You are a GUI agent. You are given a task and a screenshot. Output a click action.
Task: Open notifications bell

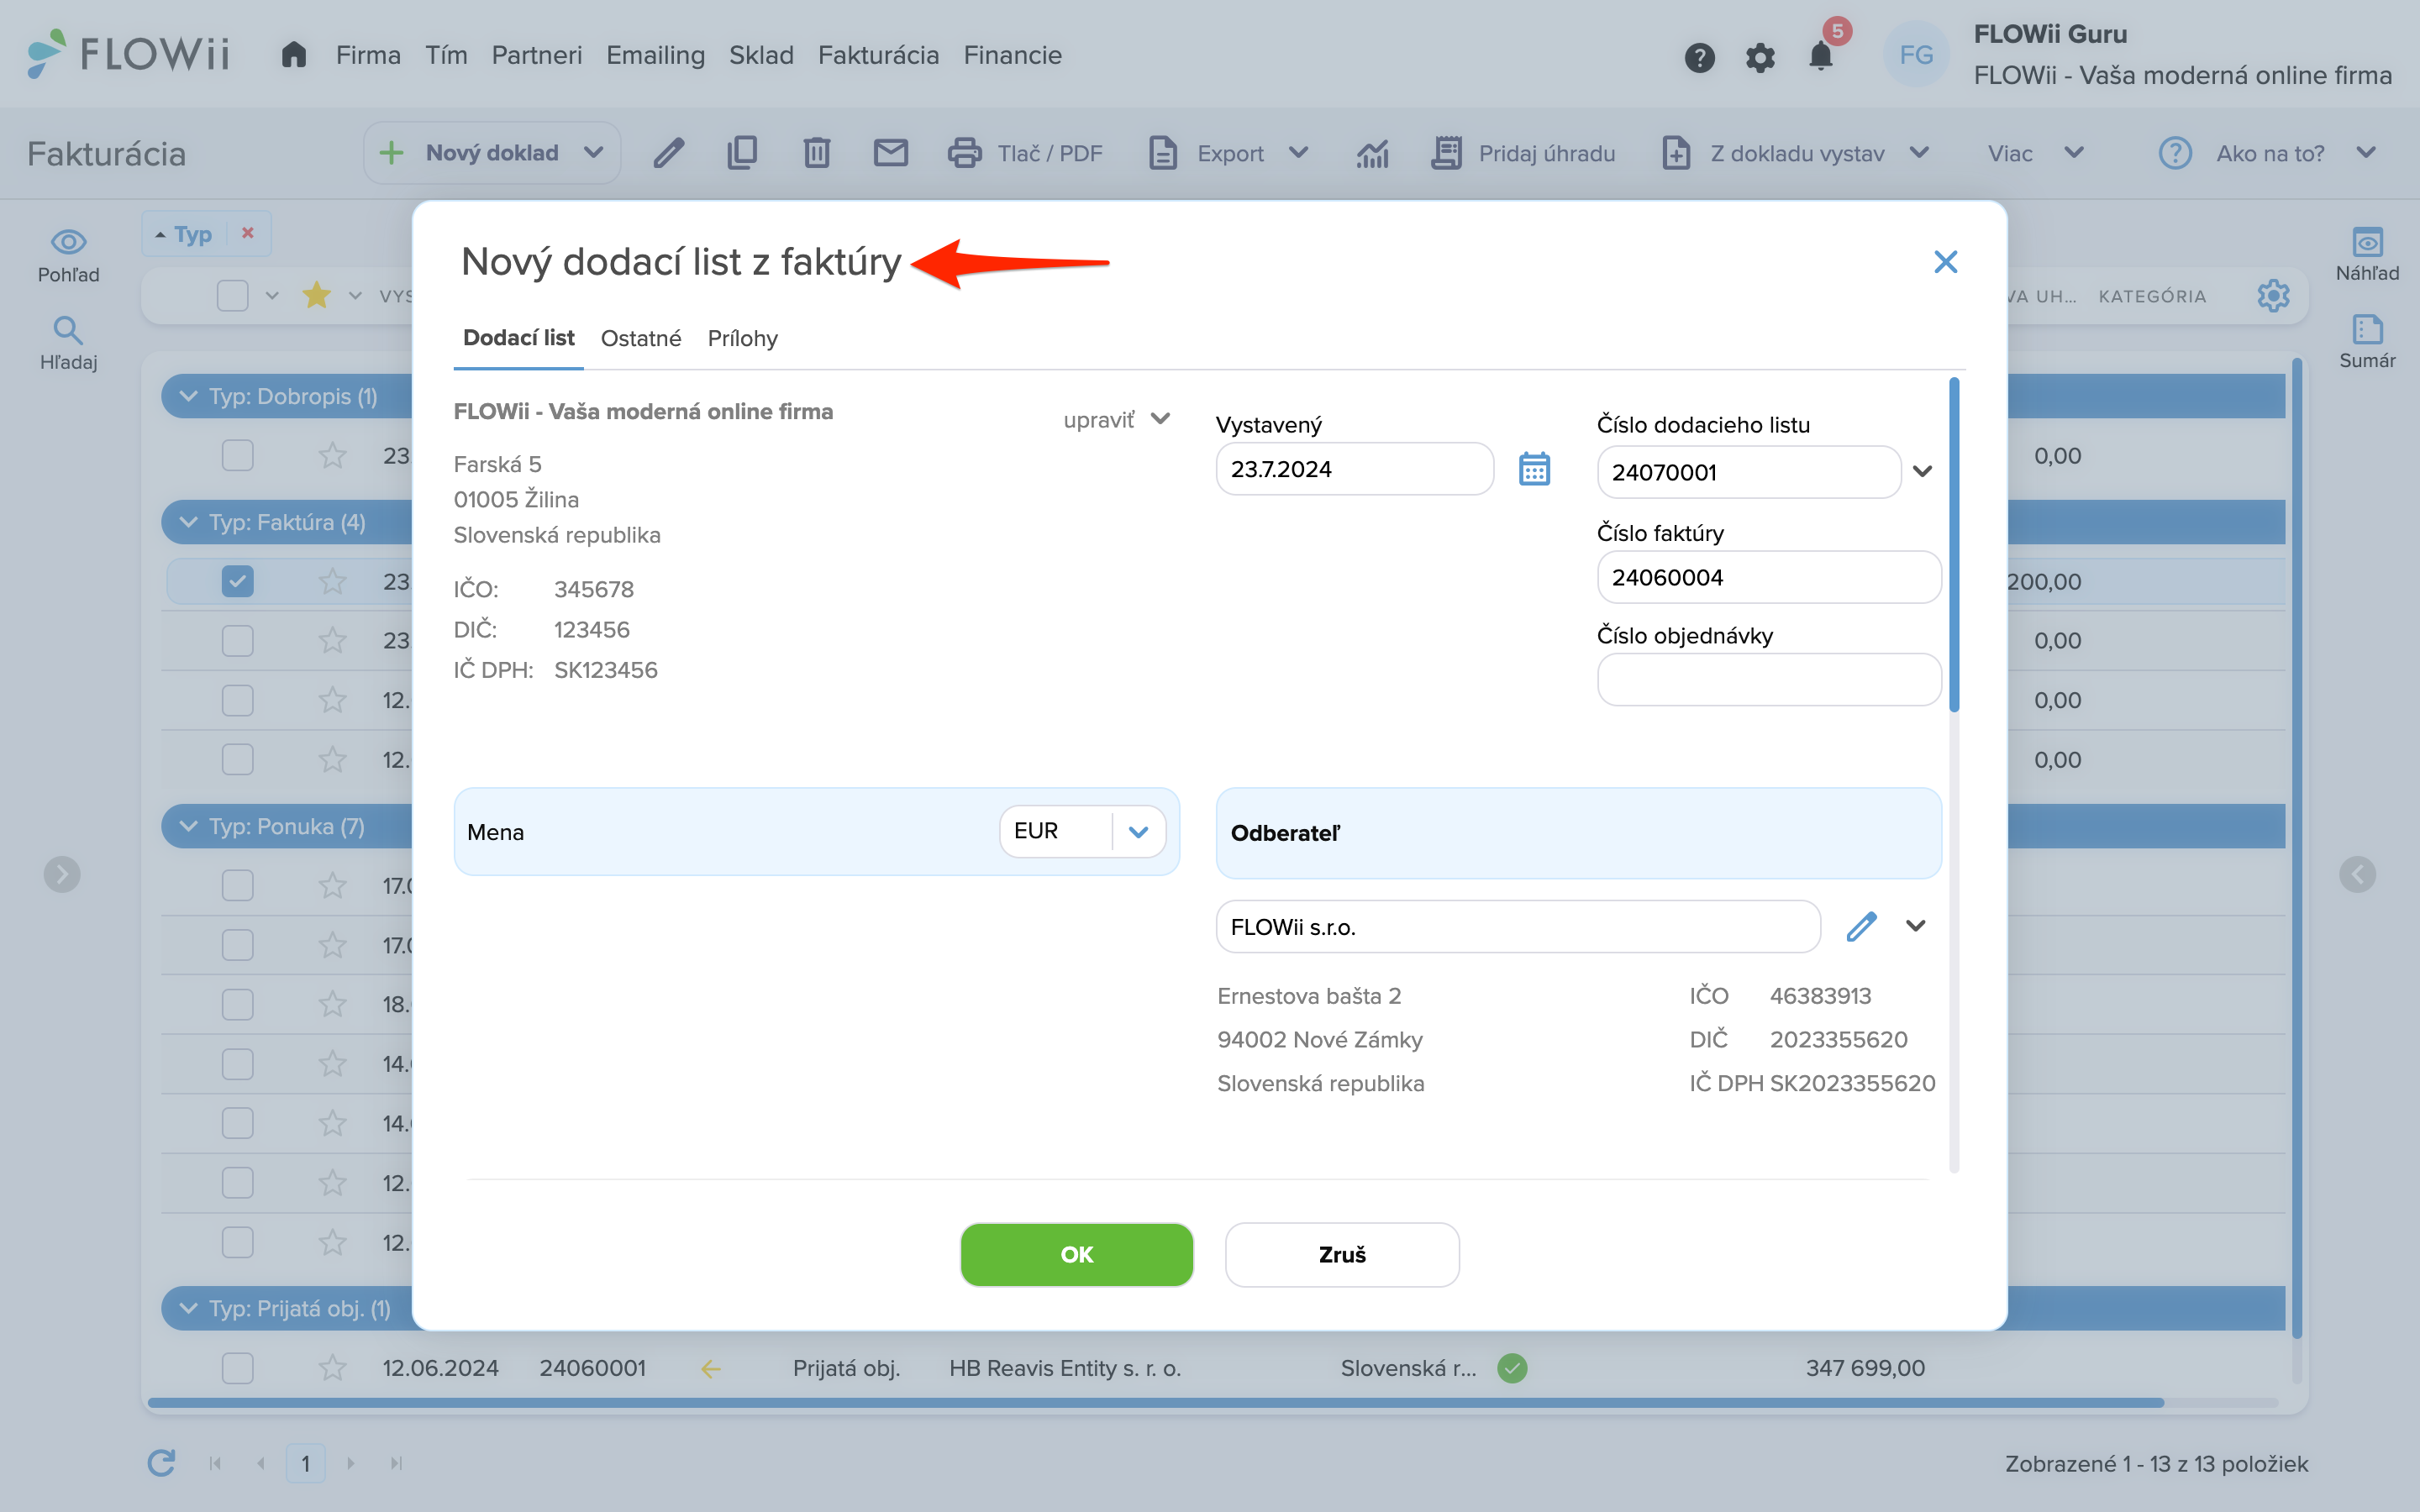(1821, 56)
